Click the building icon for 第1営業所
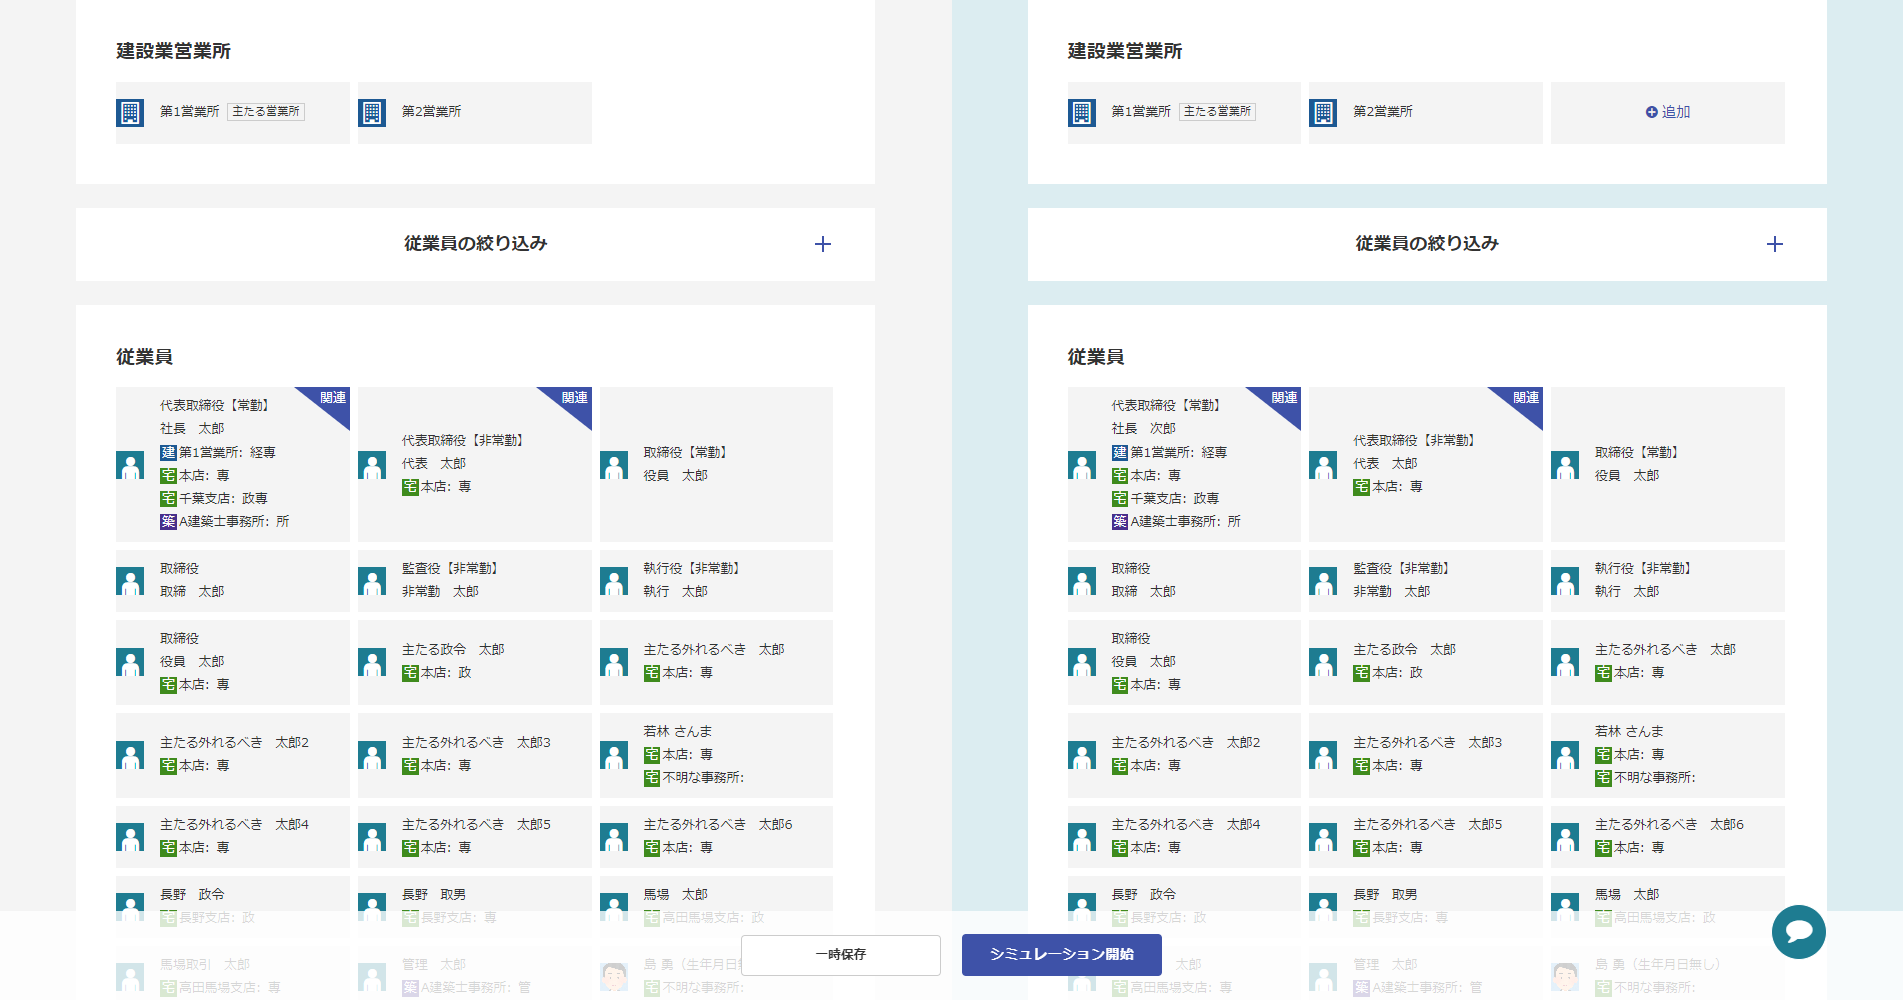Viewport: 1903px width, 1000px height. point(130,112)
